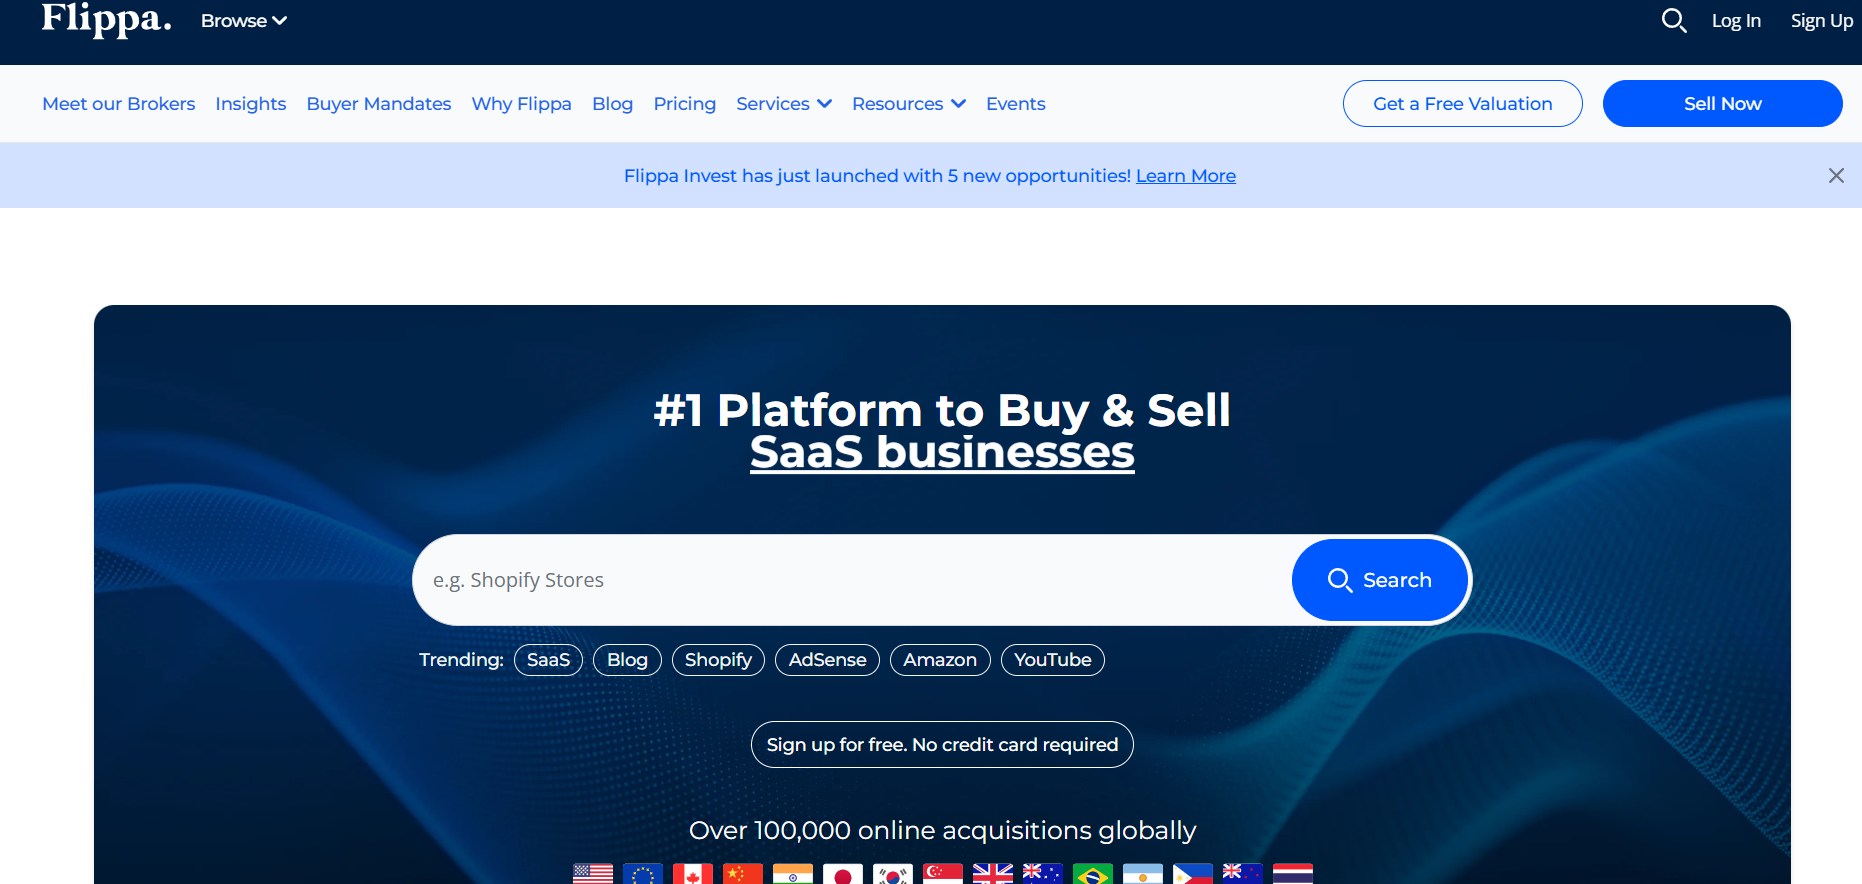
Task: Select the SaaS trending tag
Action: pos(548,660)
